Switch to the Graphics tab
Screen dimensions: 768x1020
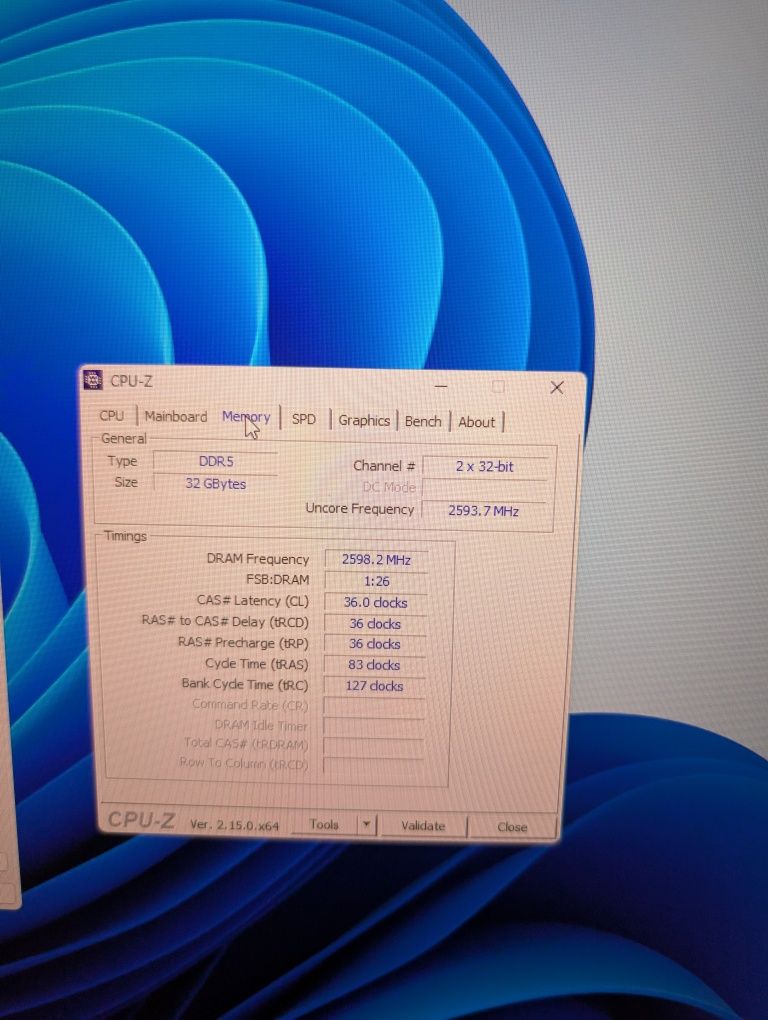364,420
